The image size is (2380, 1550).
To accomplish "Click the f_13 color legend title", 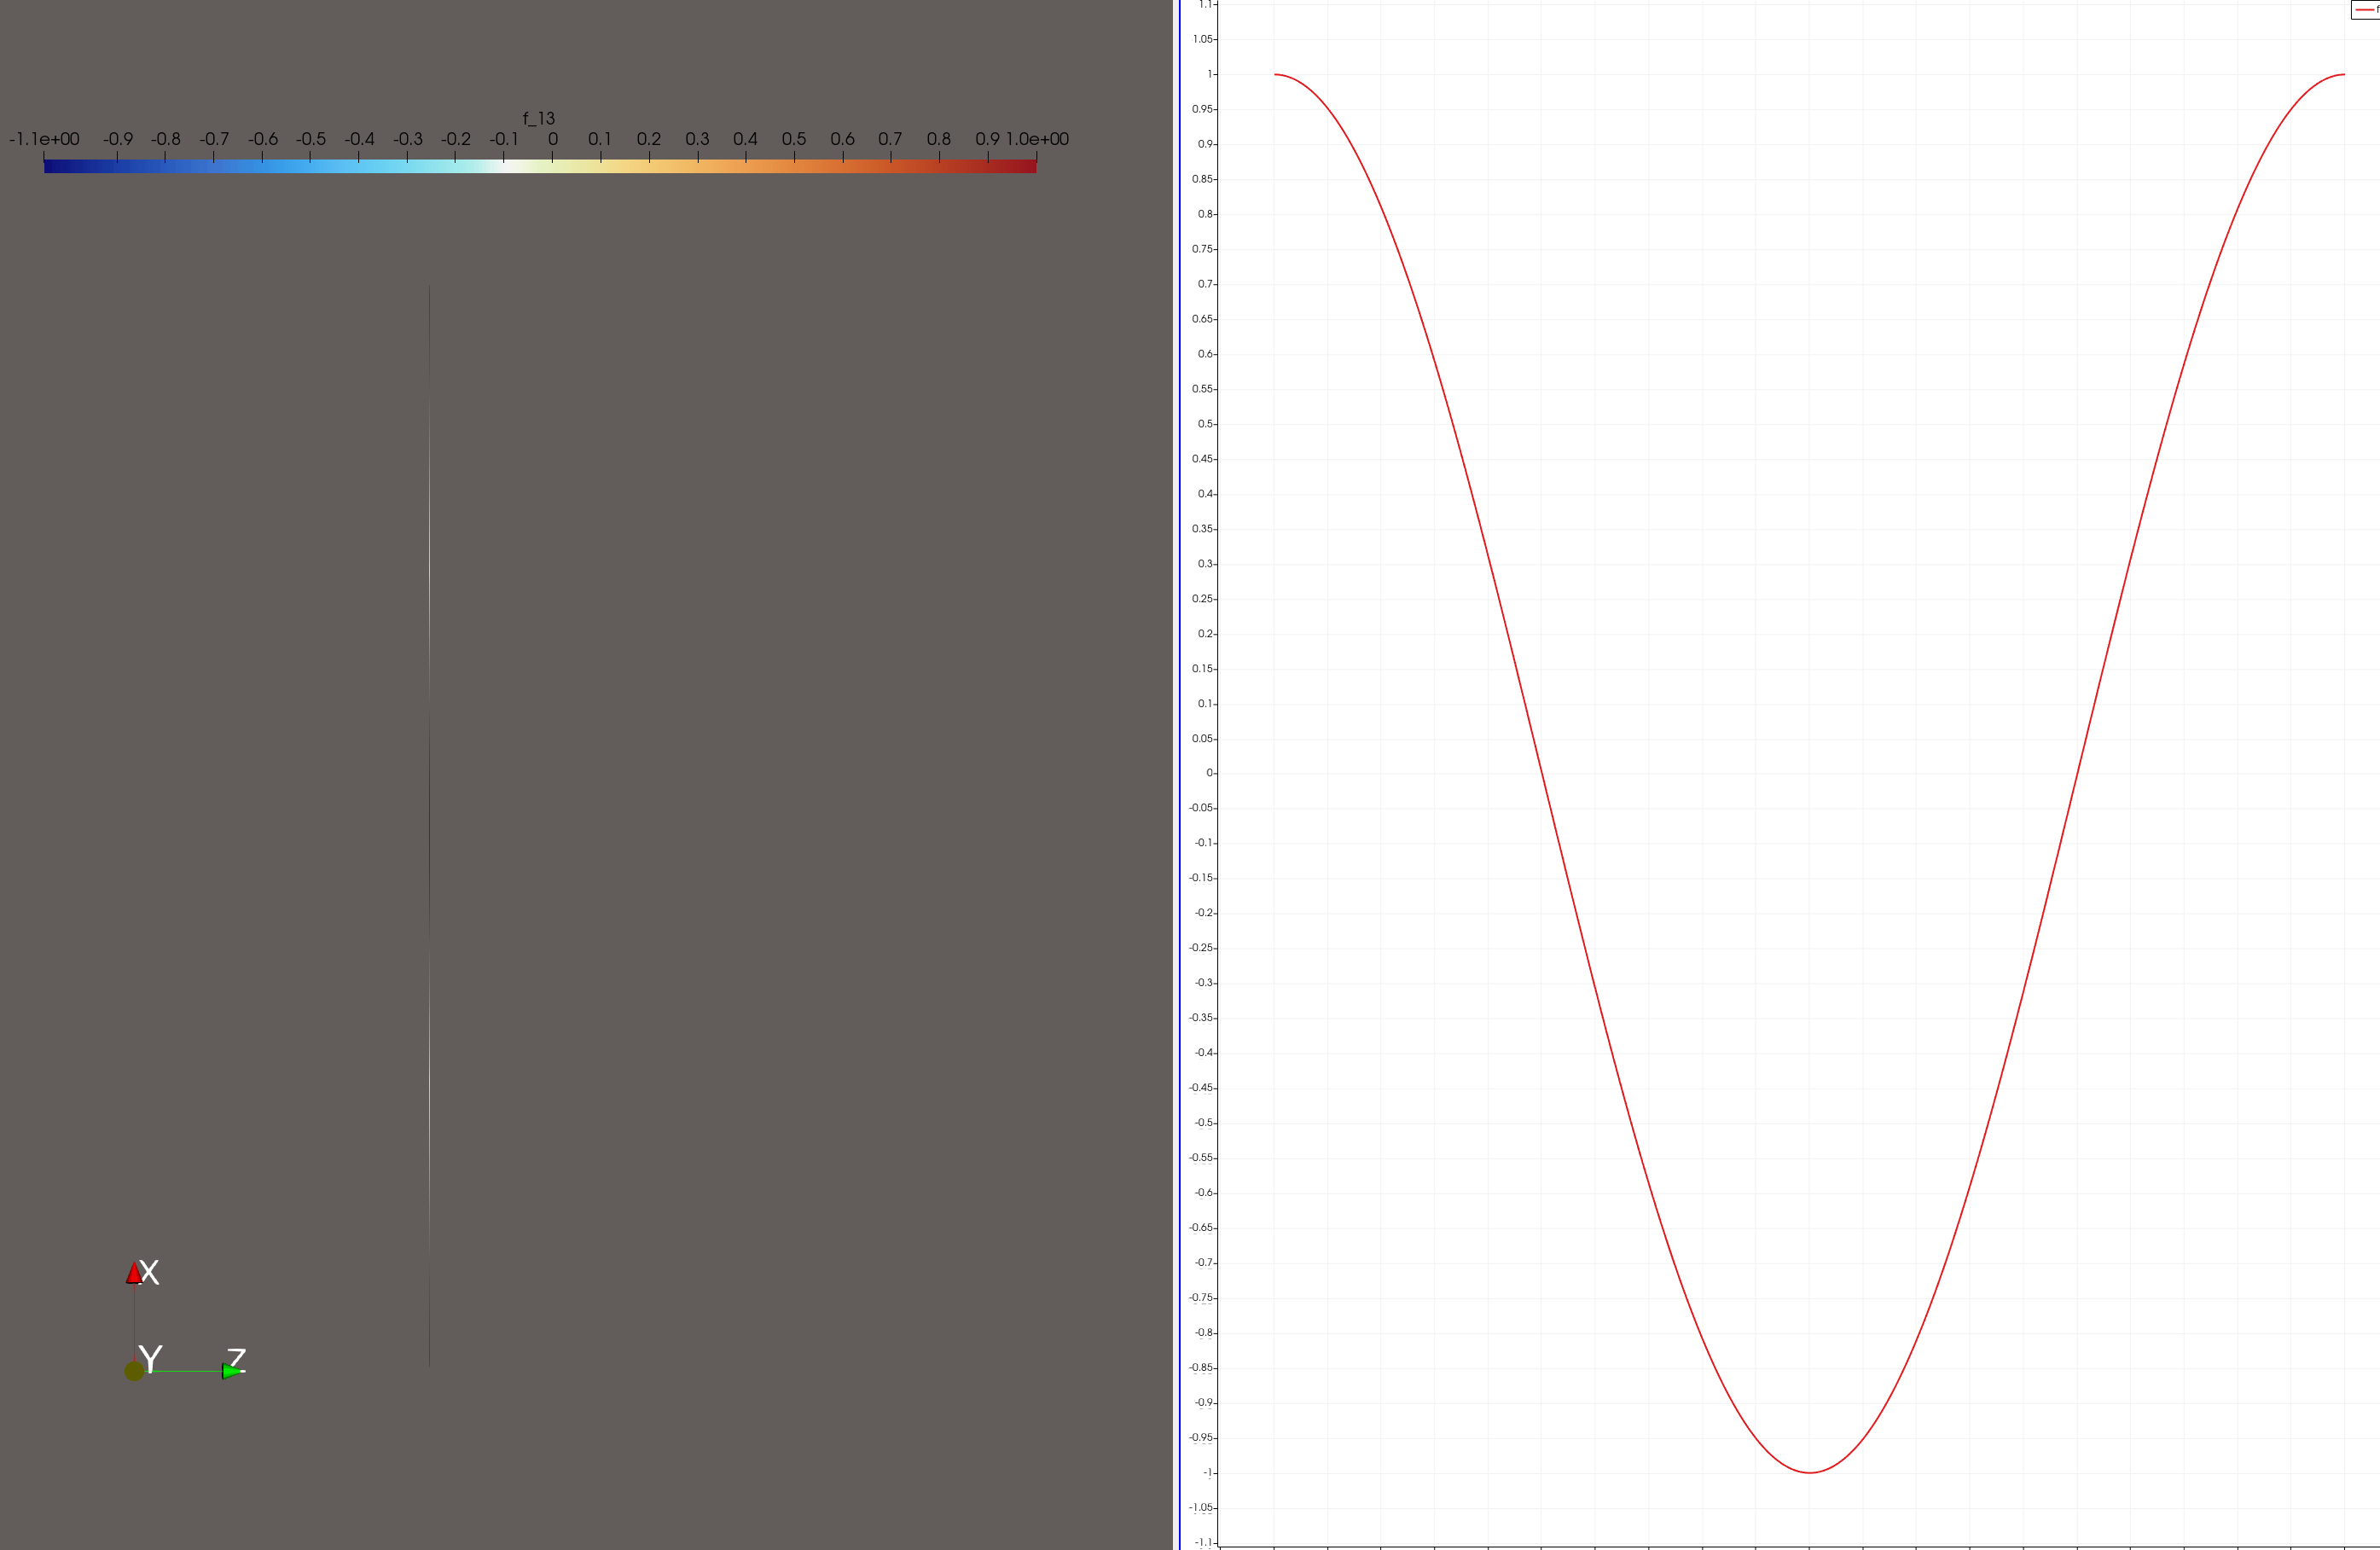I will (x=538, y=118).
